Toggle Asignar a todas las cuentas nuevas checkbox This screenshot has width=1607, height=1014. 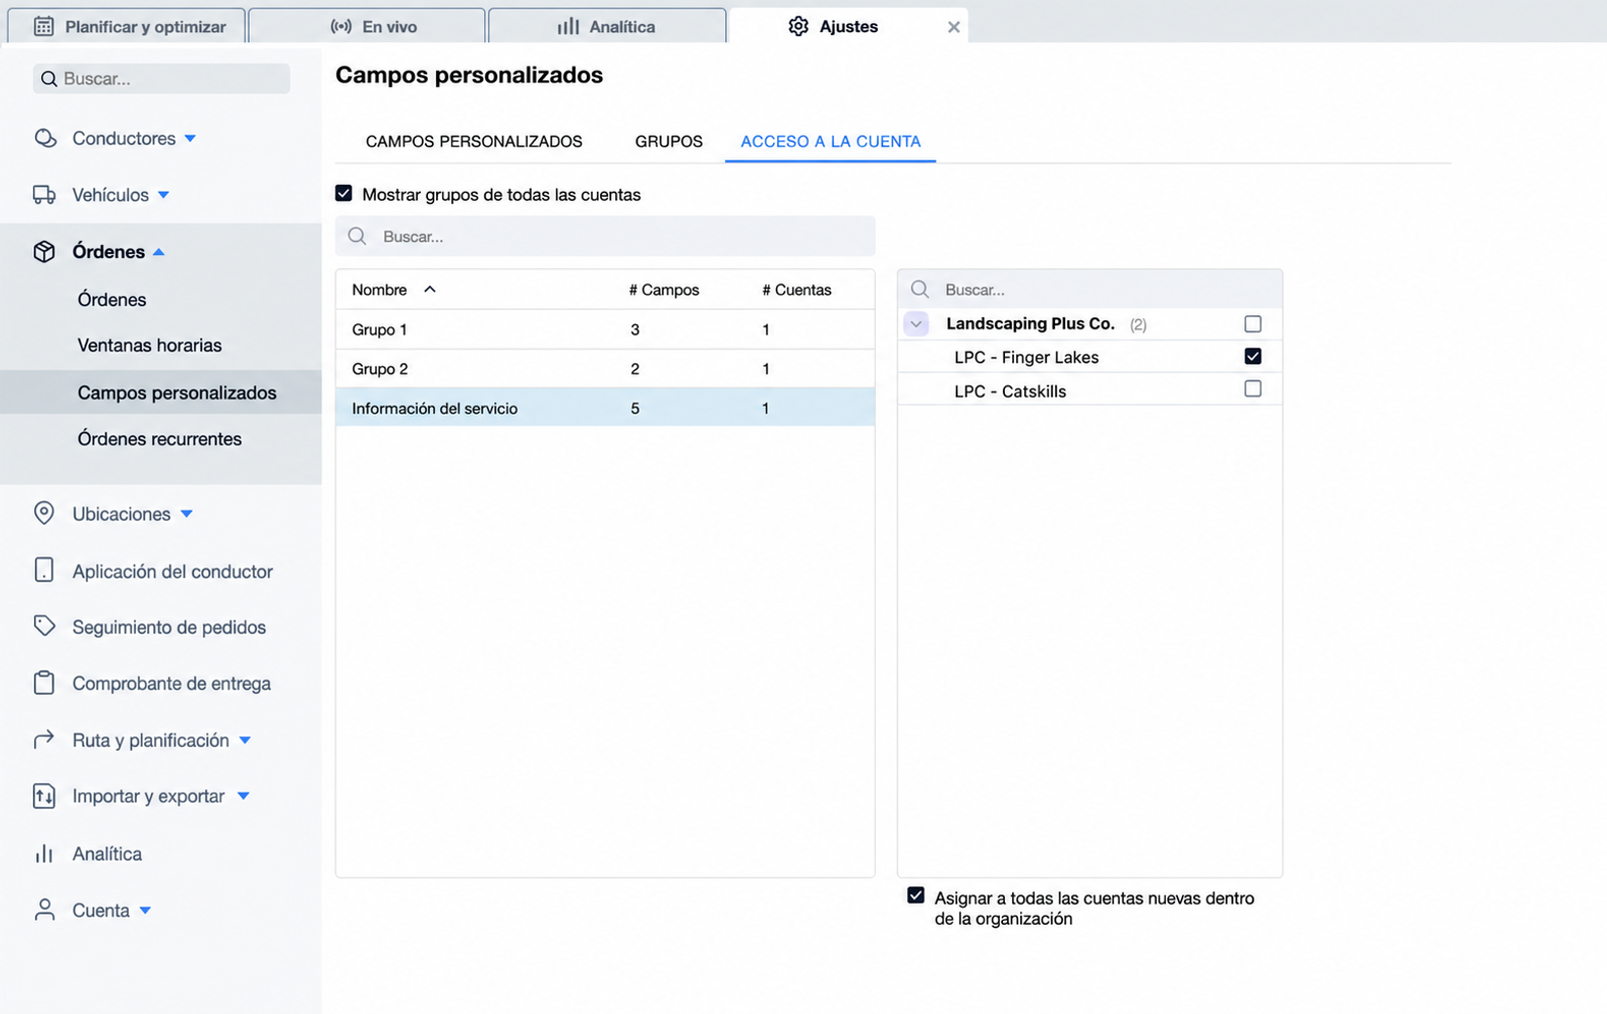pos(916,895)
